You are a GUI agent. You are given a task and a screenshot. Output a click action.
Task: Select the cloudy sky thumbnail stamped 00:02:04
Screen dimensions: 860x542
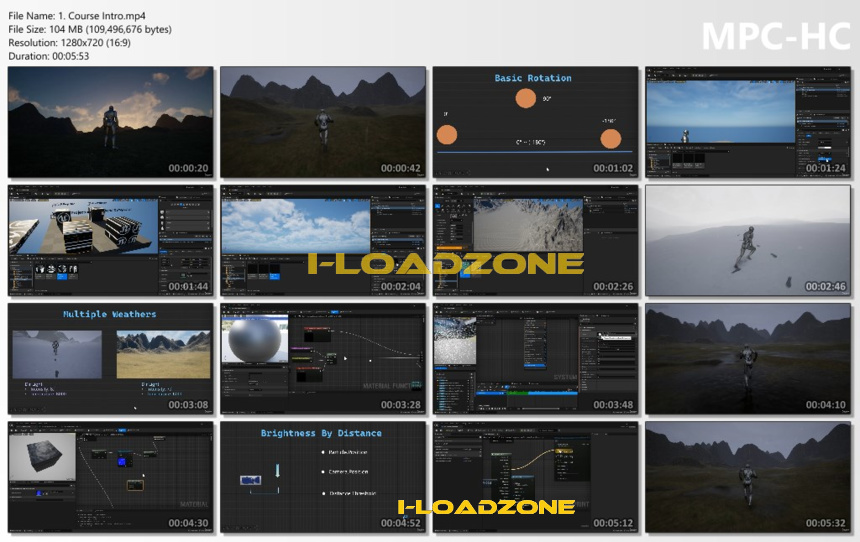click(x=323, y=241)
